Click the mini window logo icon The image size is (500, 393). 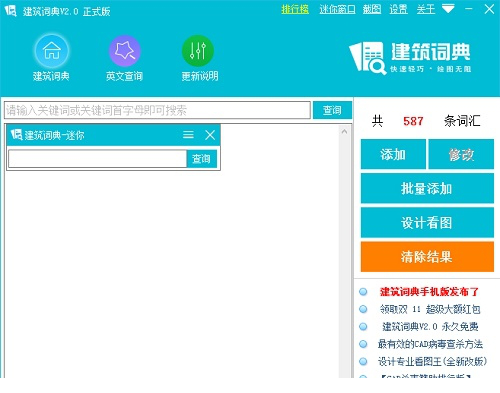click(16, 135)
